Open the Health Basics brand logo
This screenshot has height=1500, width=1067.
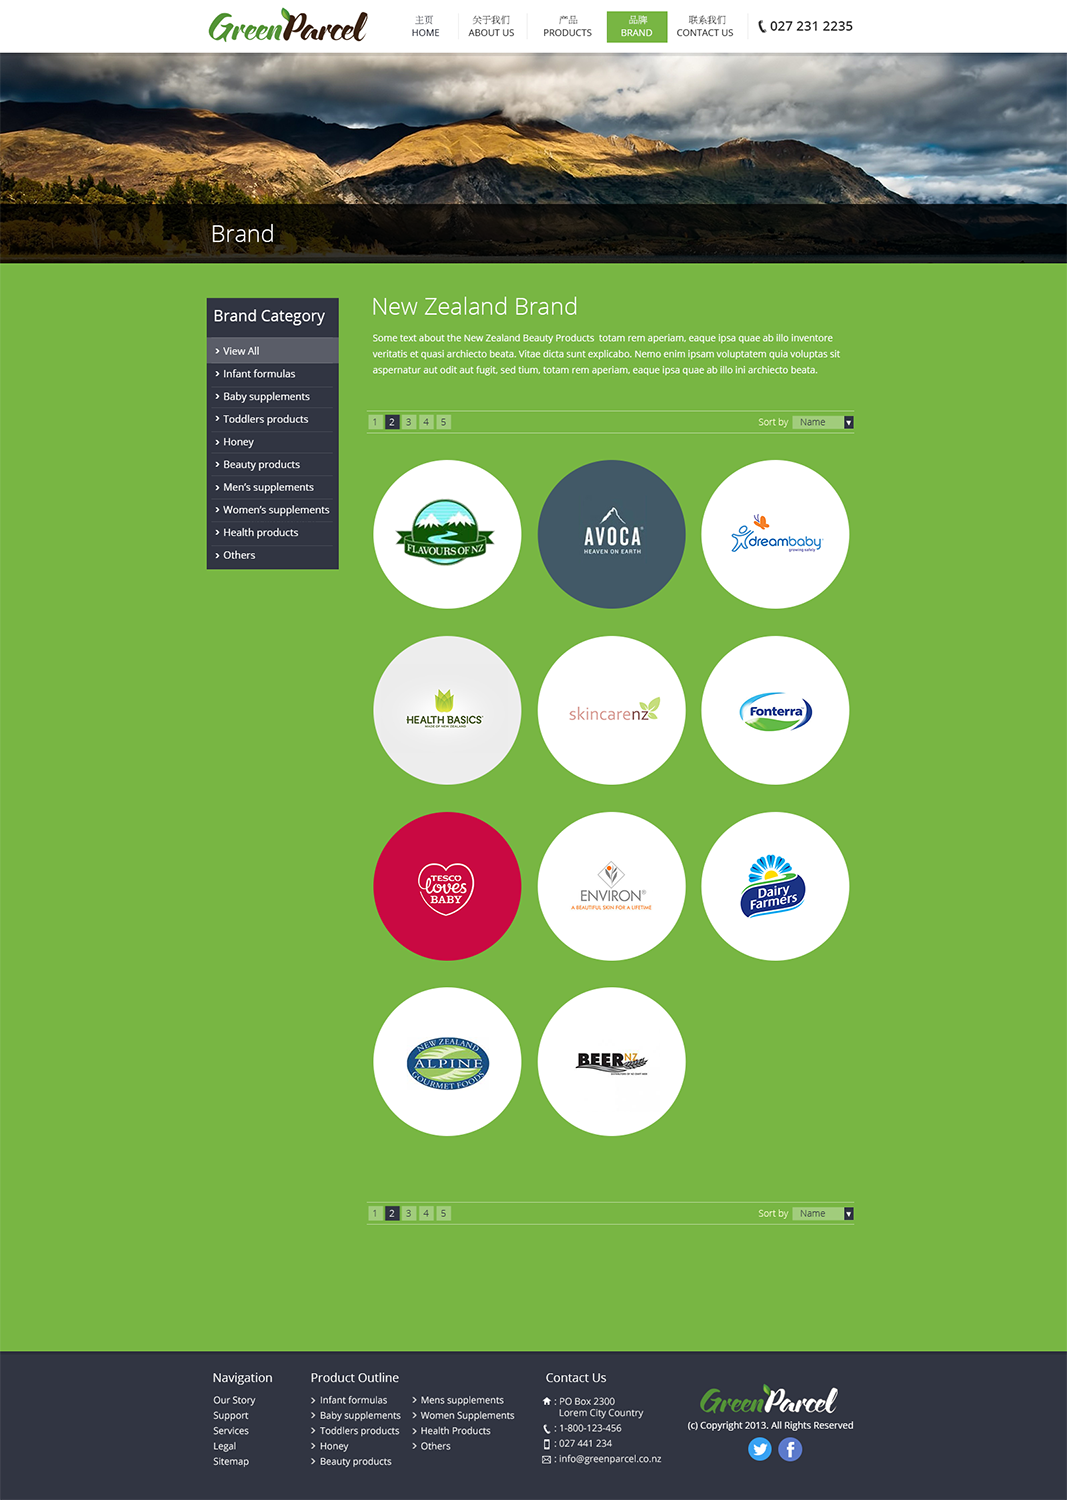pos(447,710)
